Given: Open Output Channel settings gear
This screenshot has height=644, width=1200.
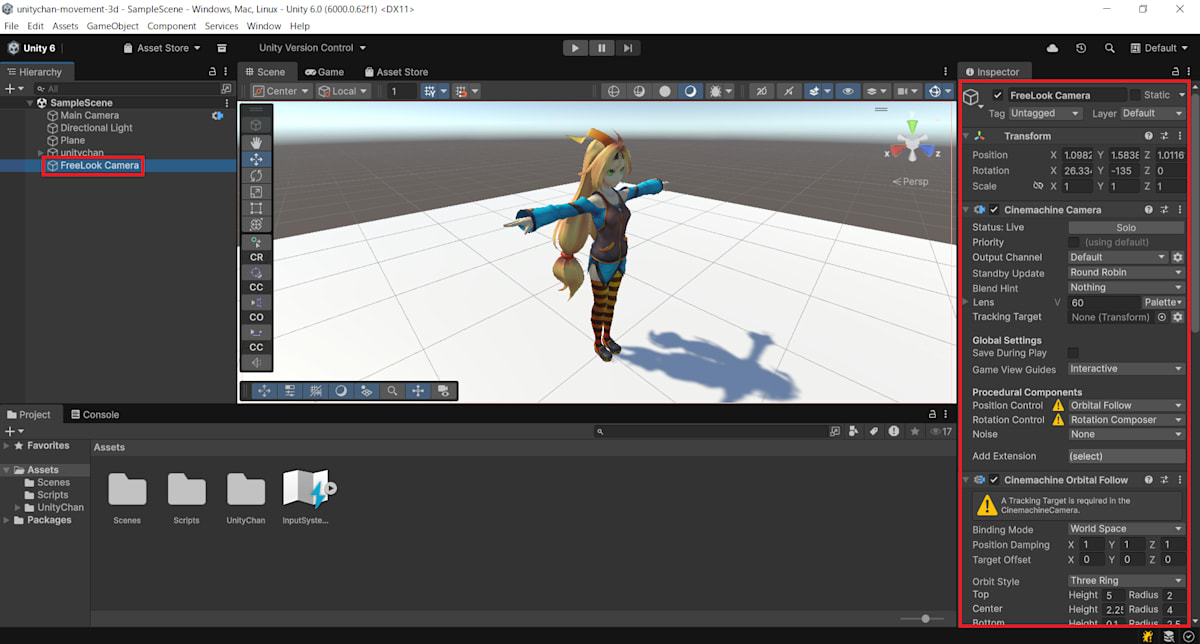Looking at the screenshot, I should pyautogui.click(x=1178, y=257).
